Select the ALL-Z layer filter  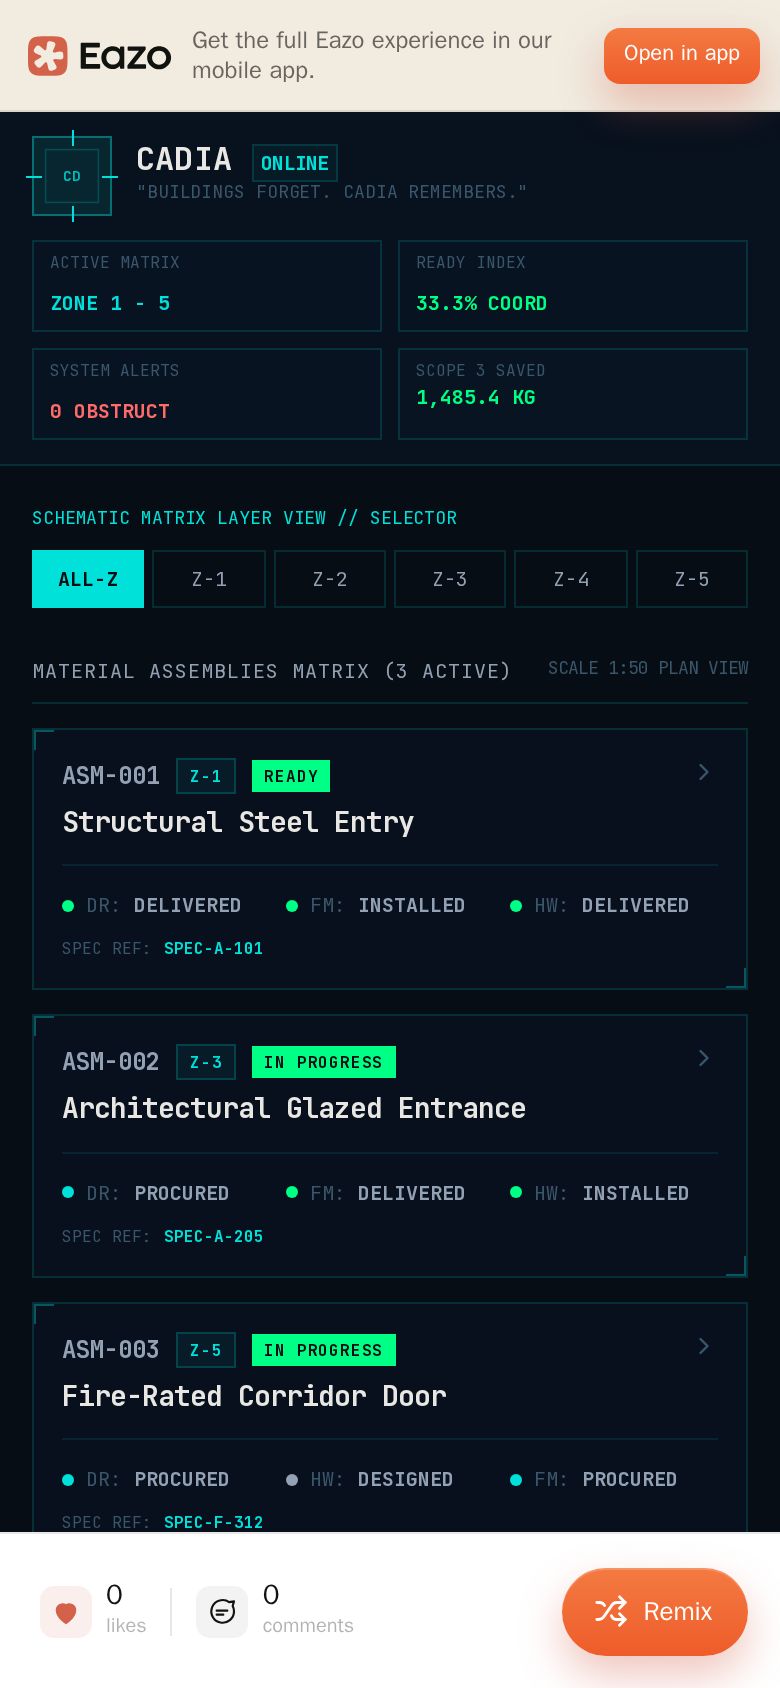pos(88,579)
